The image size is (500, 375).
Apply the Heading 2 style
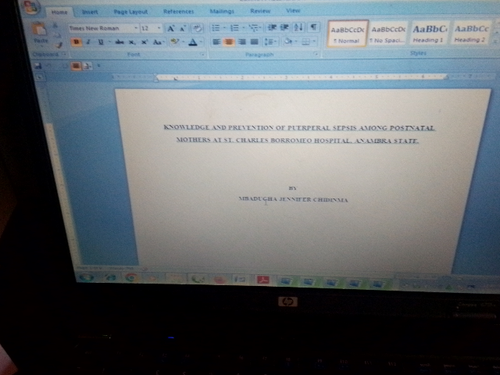pyautogui.click(x=471, y=33)
